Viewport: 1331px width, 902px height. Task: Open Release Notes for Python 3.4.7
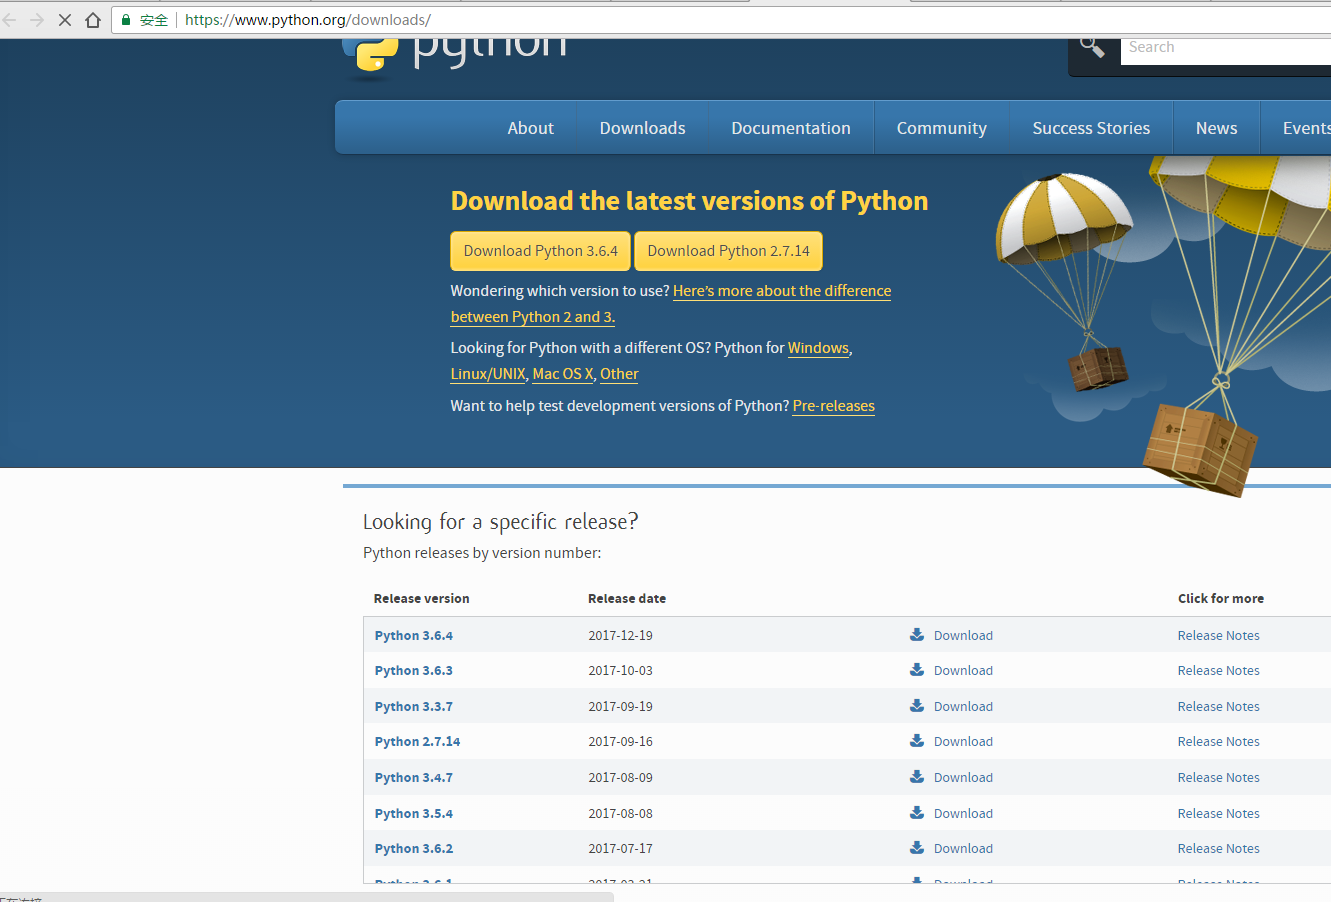point(1218,777)
